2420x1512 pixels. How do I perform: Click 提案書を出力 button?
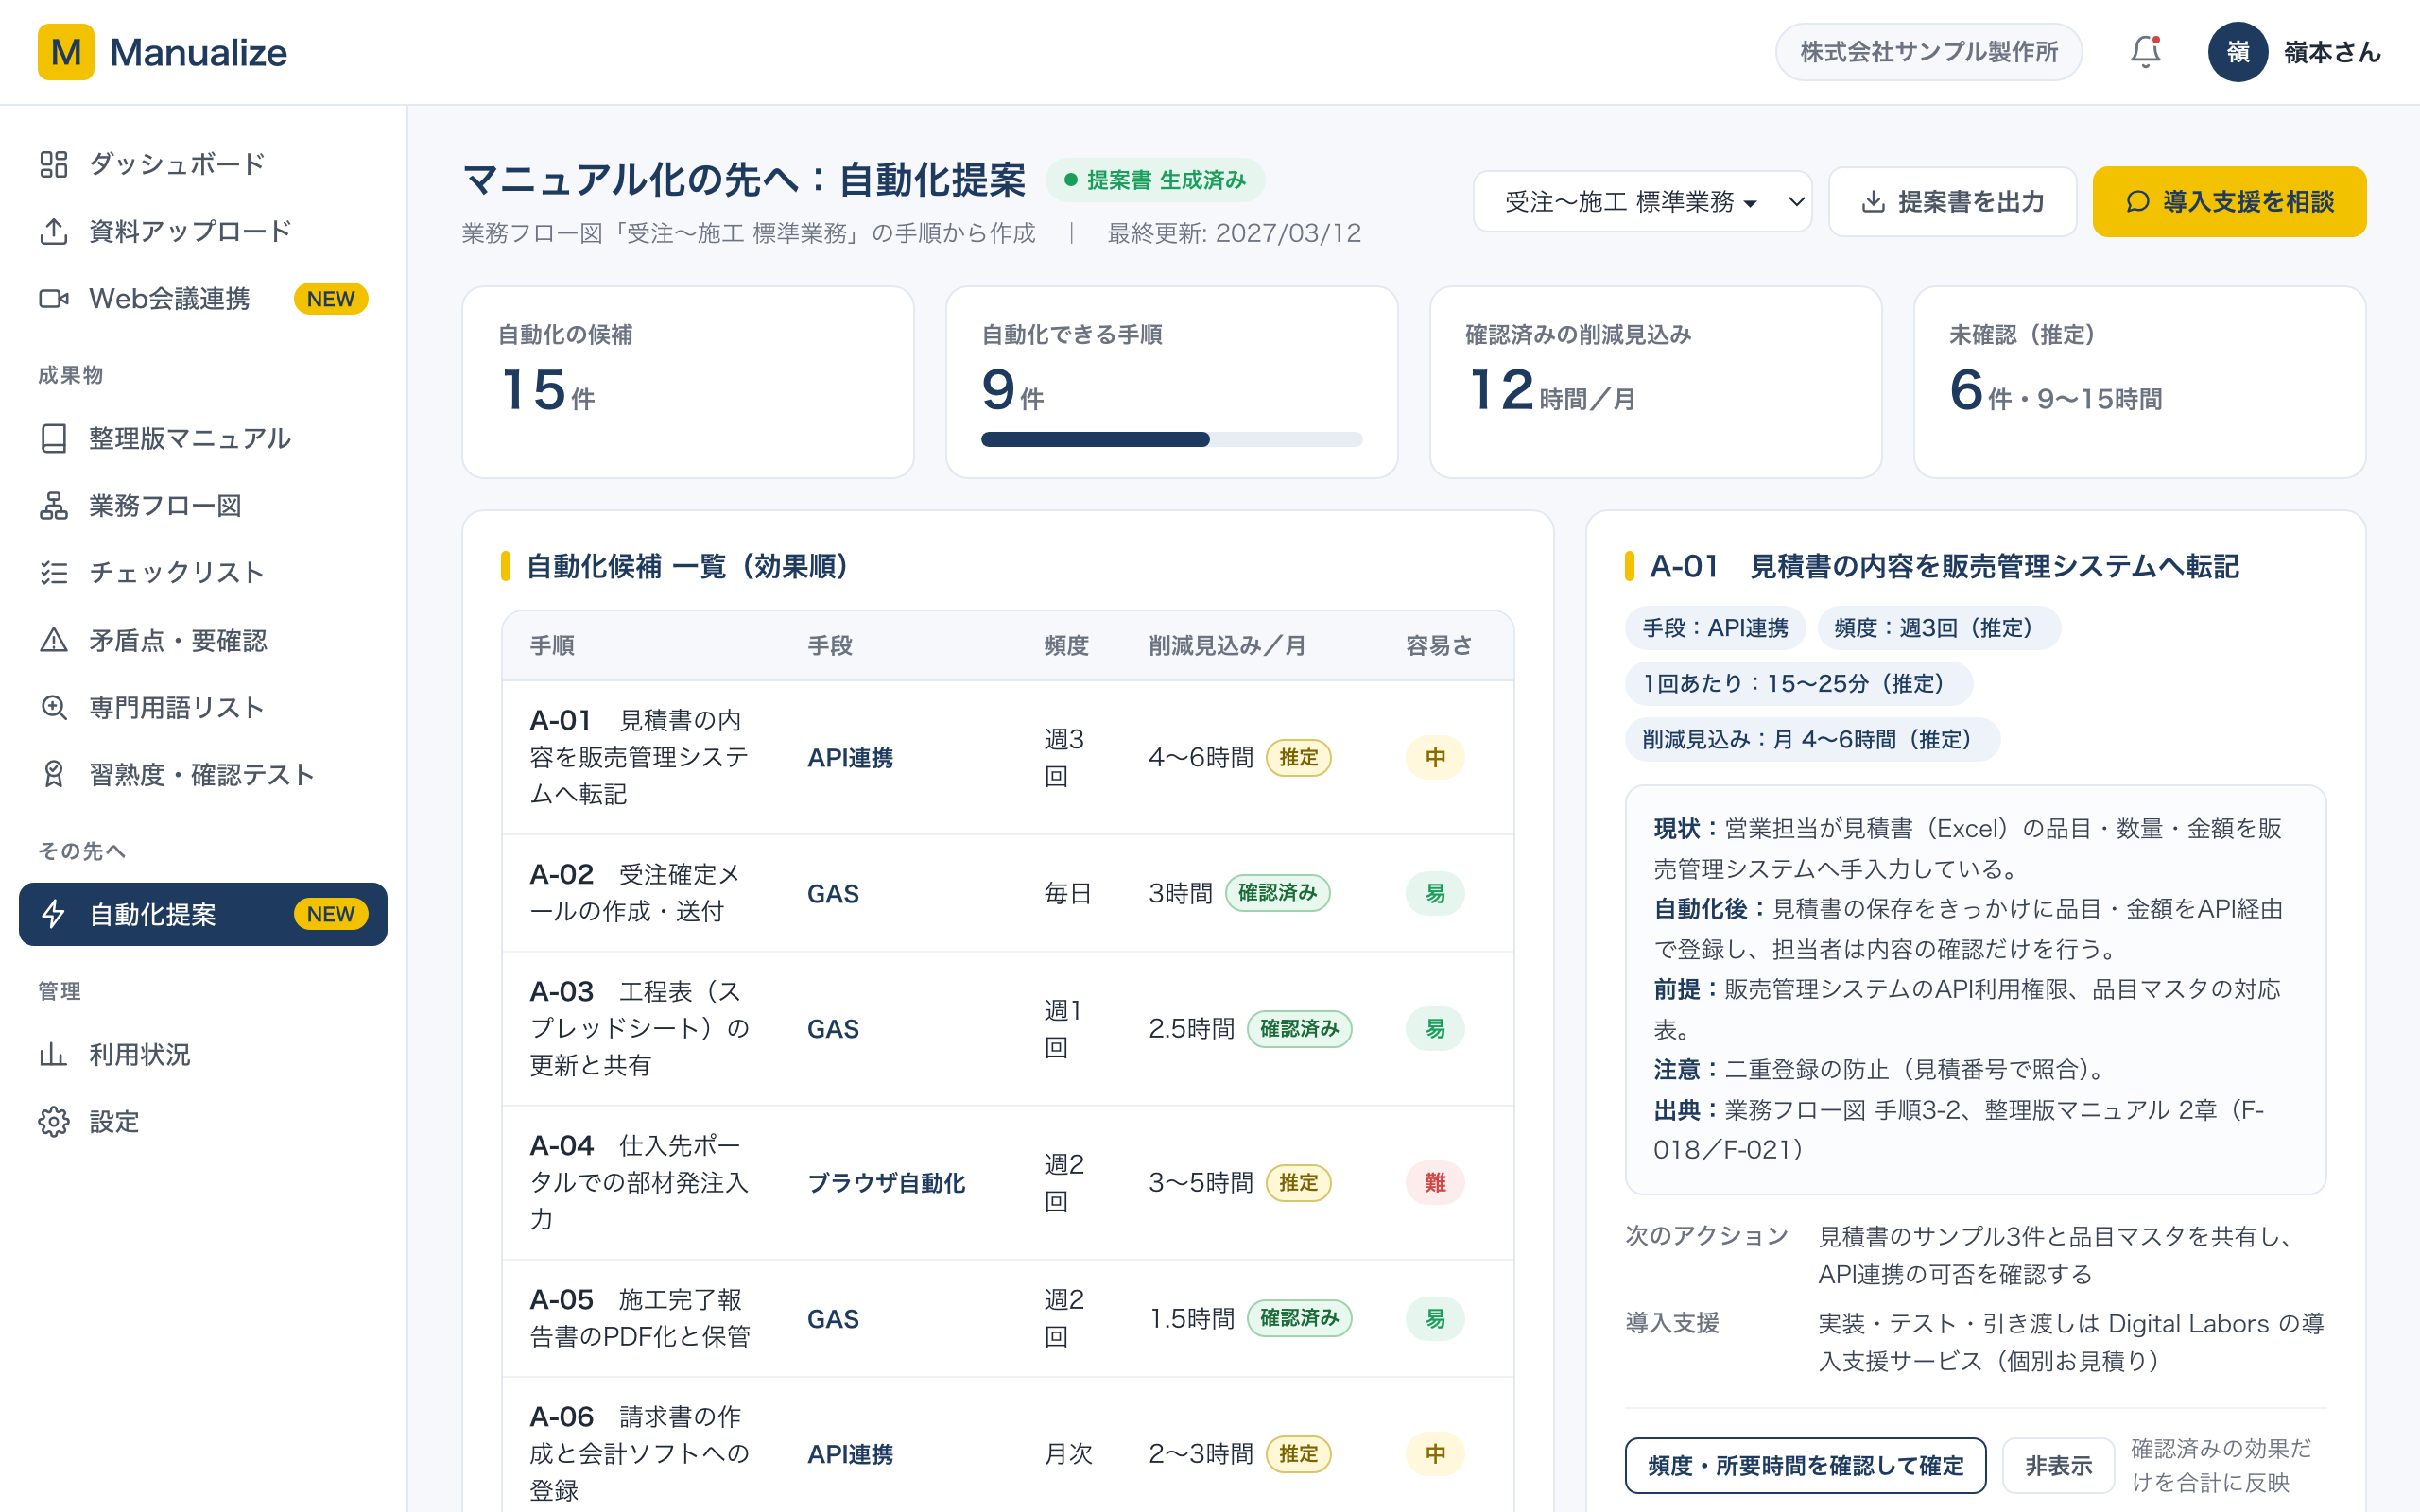pos(1952,202)
